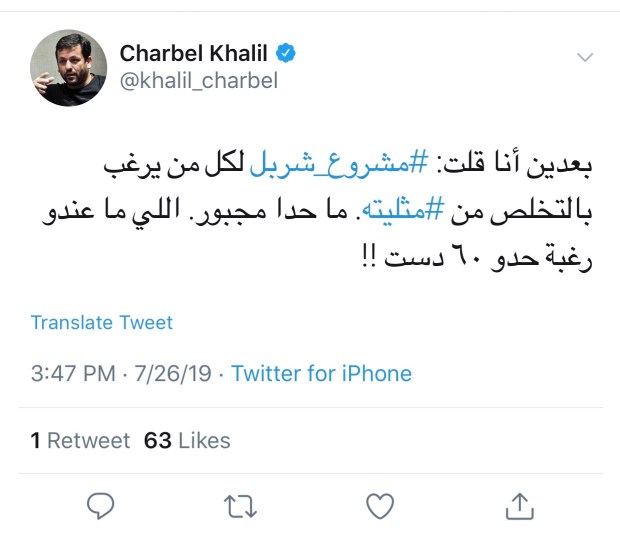Screen dimensions: 620x538
Task: Tap the share upload icon
Action: click(x=518, y=507)
